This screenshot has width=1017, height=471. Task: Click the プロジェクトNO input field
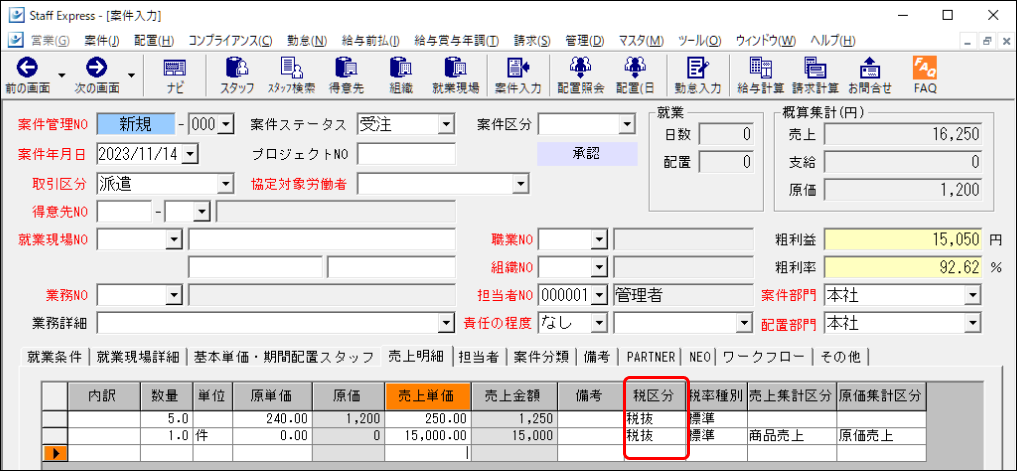[407, 154]
